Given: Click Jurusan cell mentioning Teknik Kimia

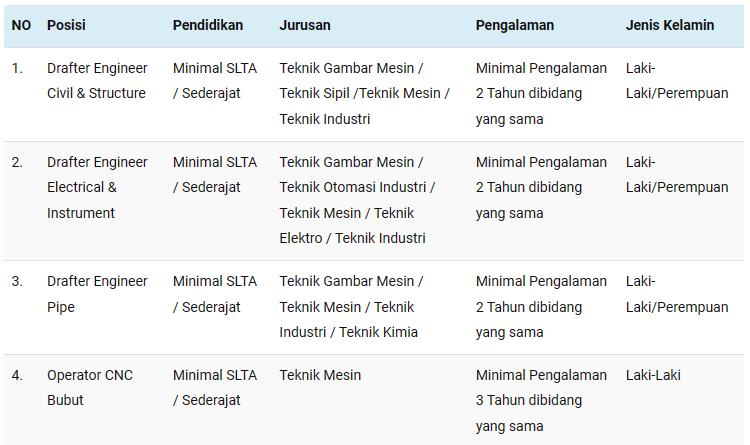Looking at the screenshot, I should coord(352,307).
